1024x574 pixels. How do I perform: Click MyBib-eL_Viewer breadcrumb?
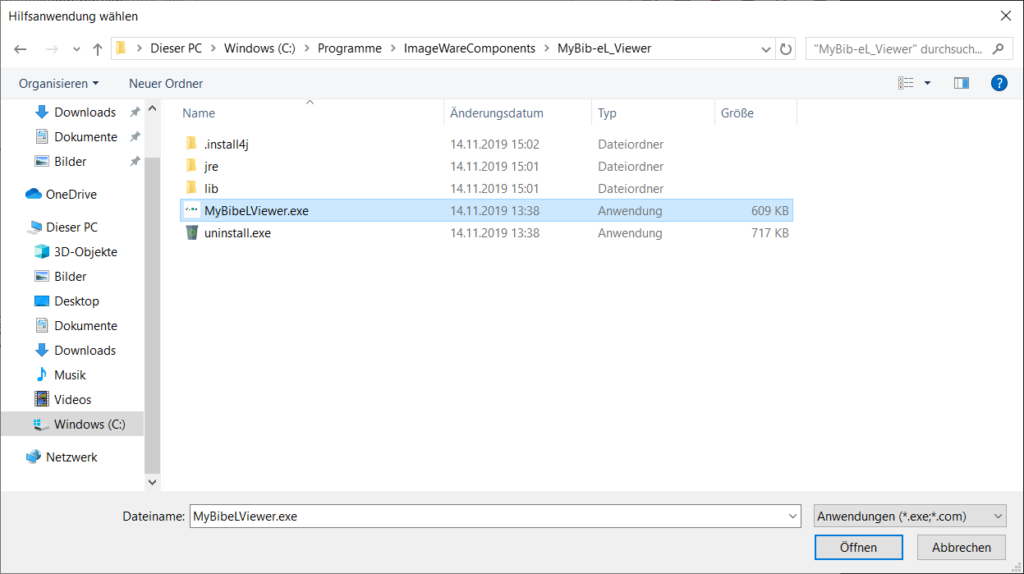604,49
